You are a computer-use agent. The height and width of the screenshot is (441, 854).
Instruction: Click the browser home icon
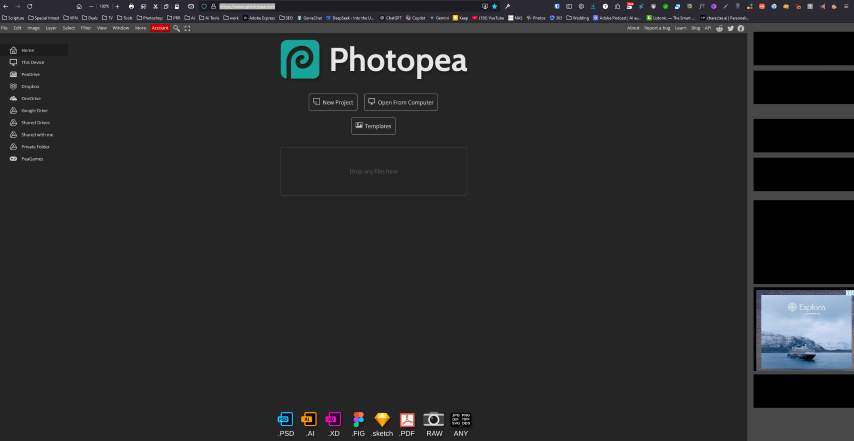[x=79, y=7]
